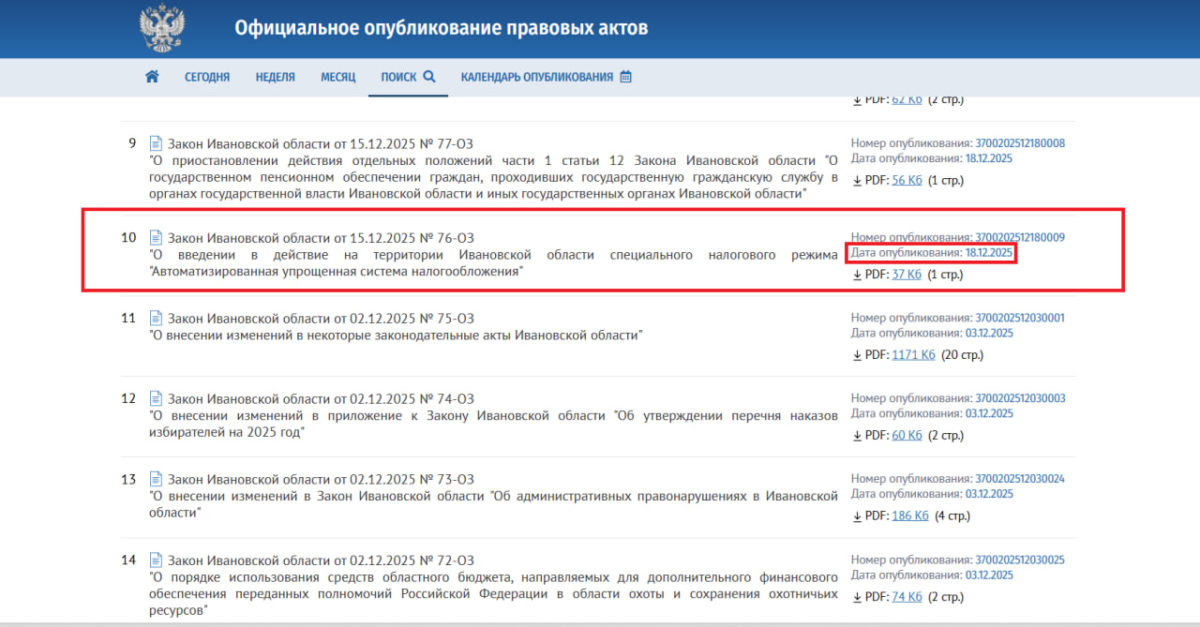Click publication date of law № 75-ОЗ
Screen dimensions: 1200x627
[990, 333]
